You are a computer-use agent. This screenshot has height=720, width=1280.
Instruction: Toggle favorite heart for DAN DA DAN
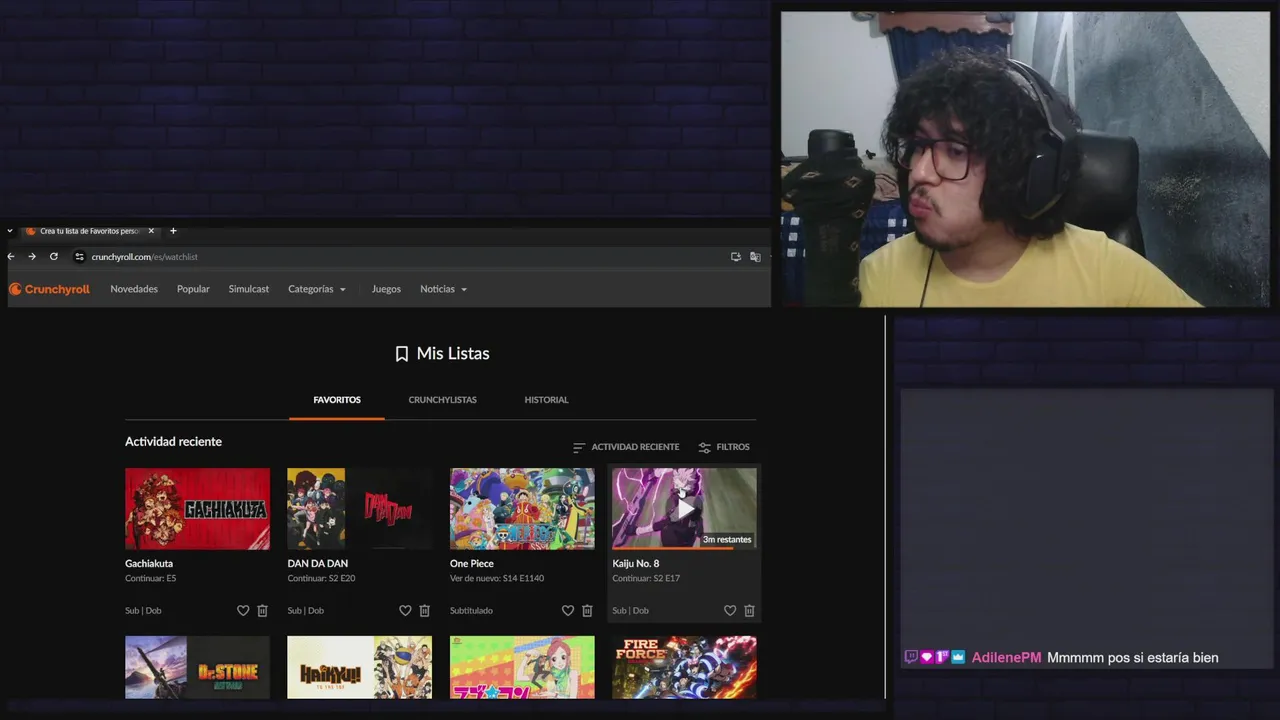point(405,611)
